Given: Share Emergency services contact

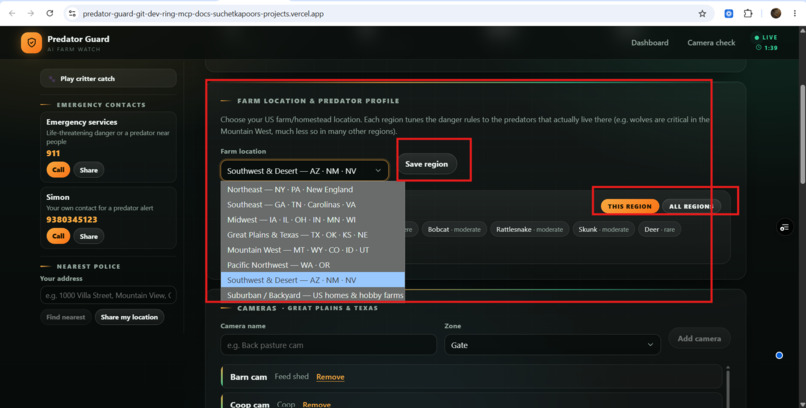Looking at the screenshot, I should [88, 170].
